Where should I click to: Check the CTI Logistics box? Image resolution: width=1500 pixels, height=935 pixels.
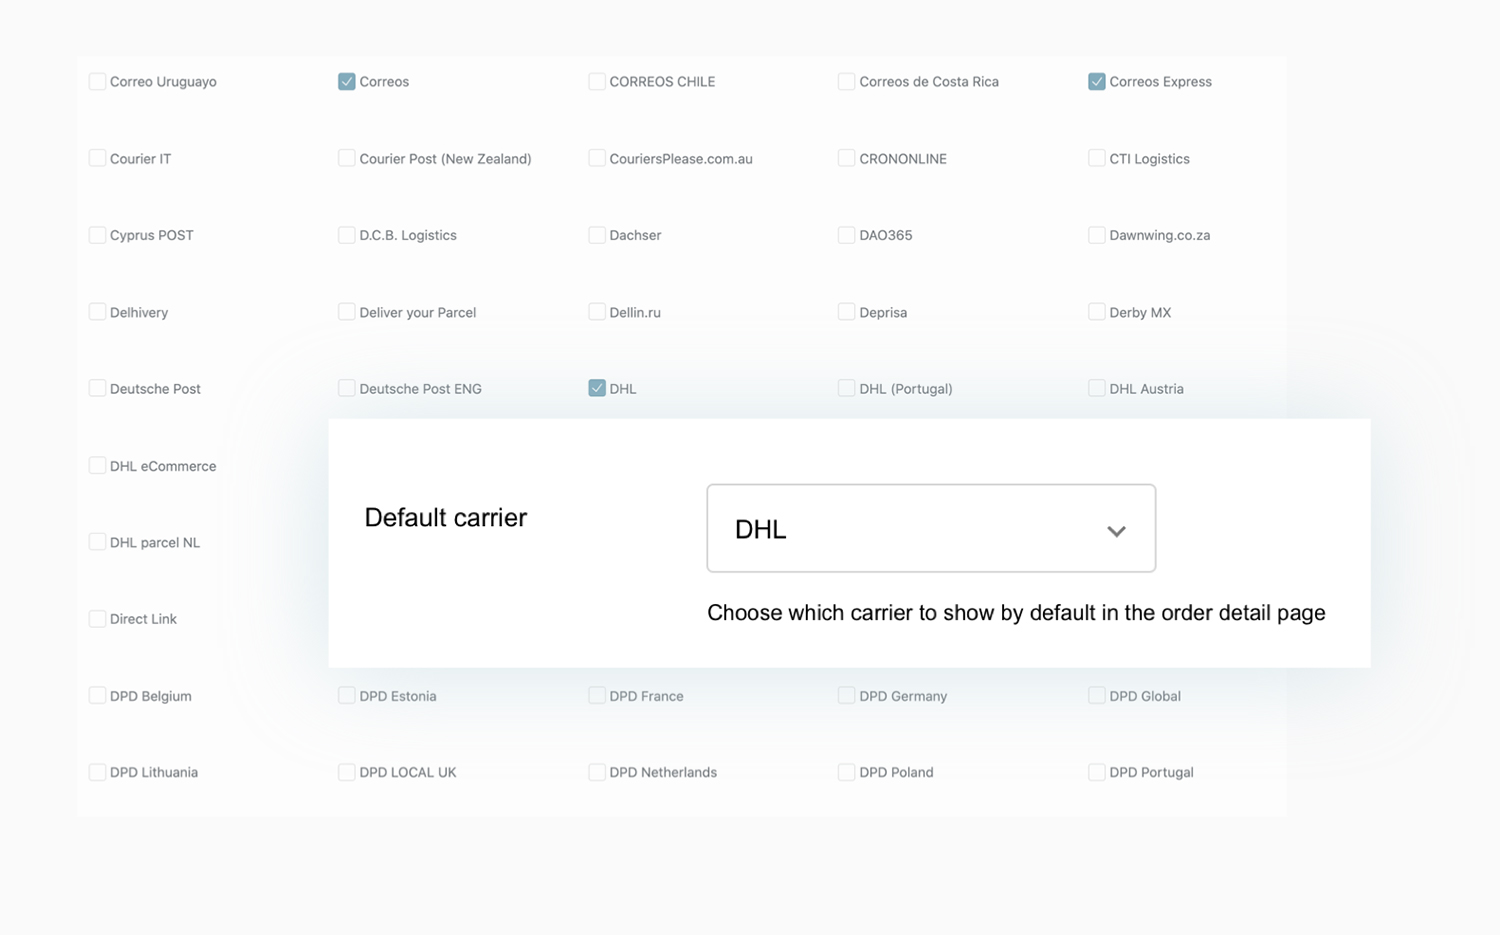[x=1096, y=158]
